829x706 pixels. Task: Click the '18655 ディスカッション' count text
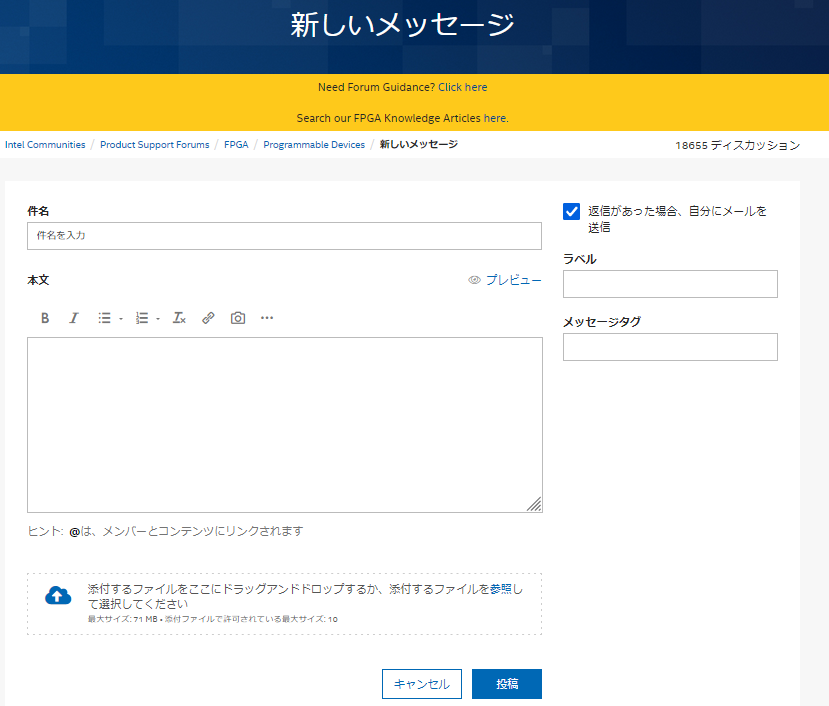coord(738,145)
